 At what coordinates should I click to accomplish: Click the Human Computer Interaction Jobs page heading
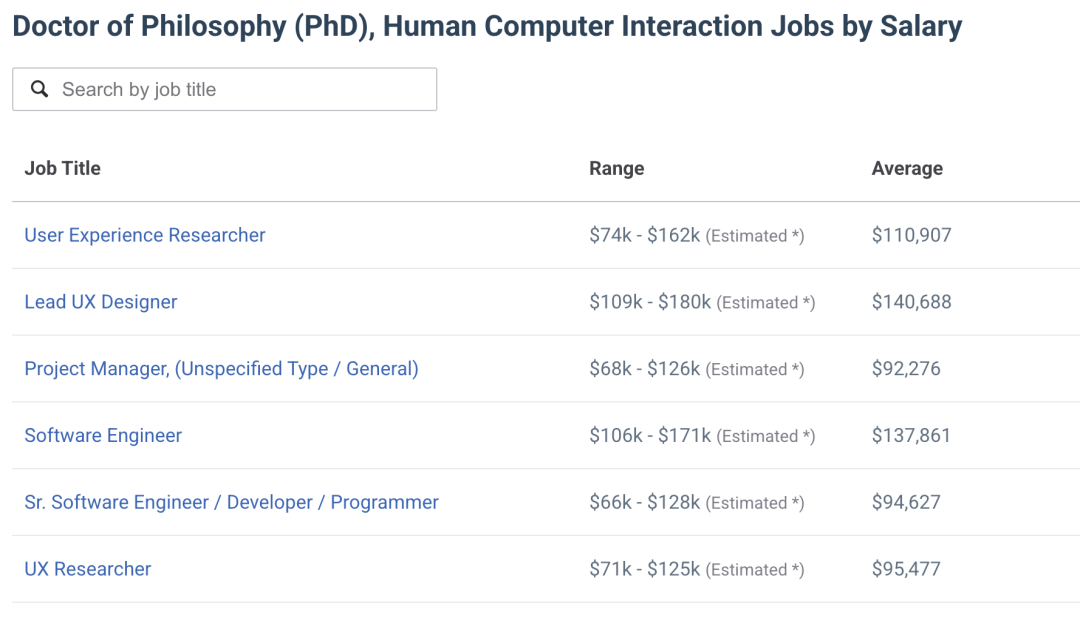tap(487, 26)
